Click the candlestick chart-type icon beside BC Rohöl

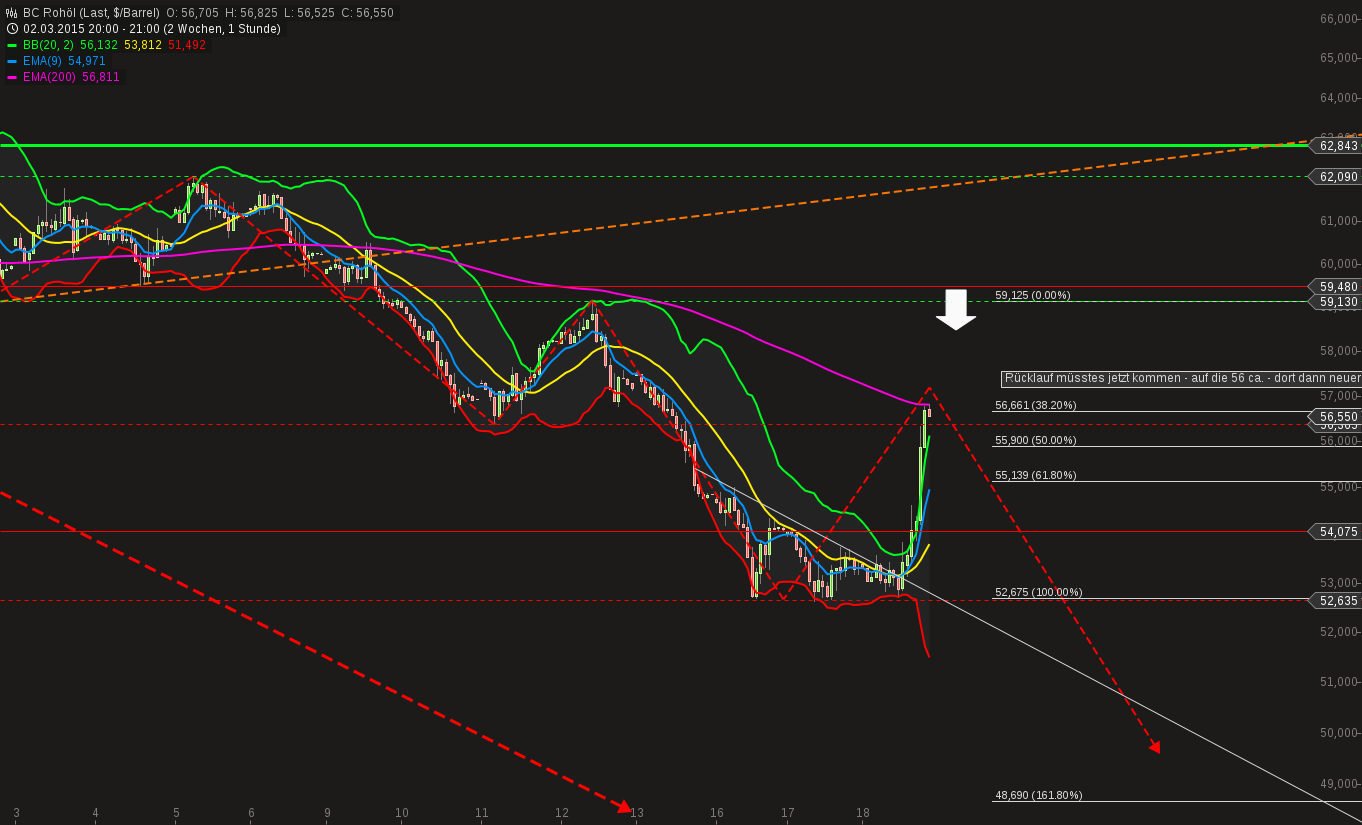point(12,13)
